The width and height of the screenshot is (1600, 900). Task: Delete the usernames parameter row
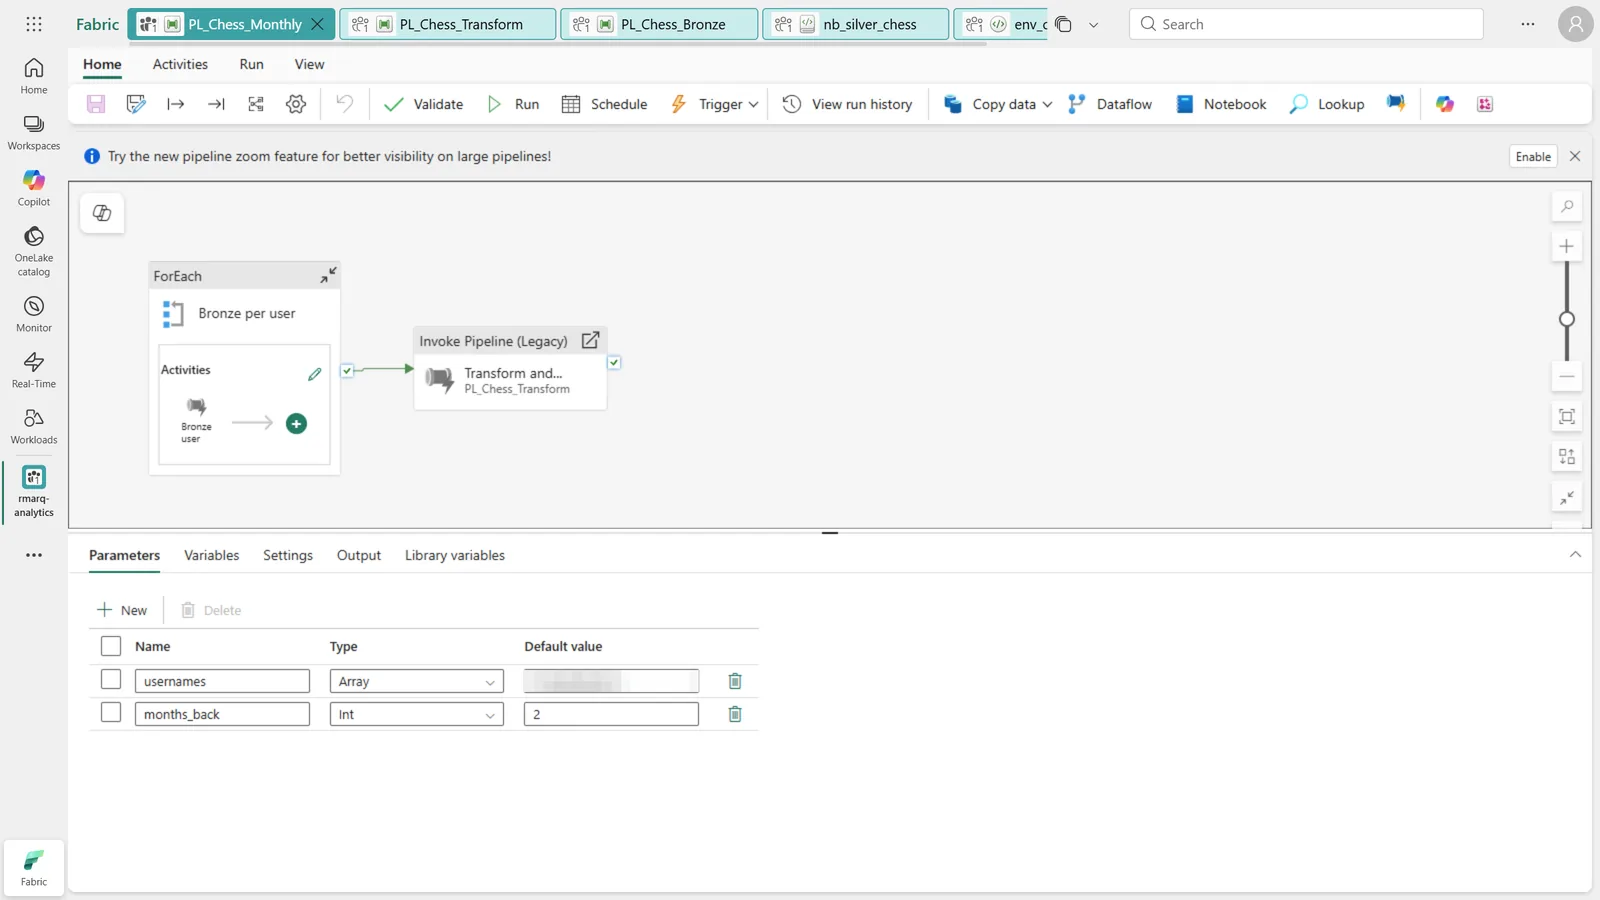[735, 681]
